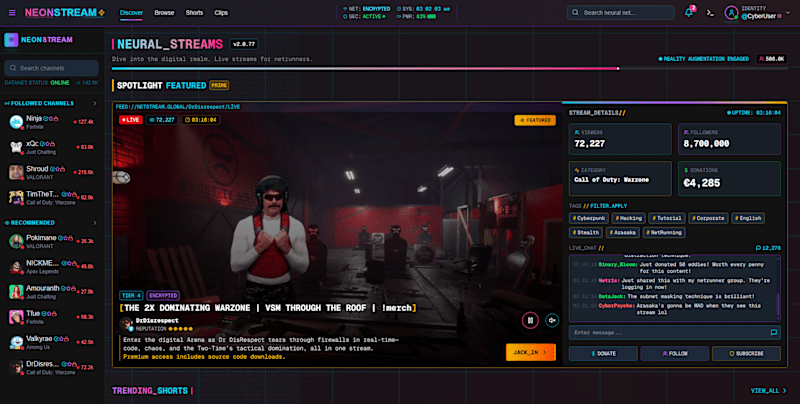Click the Call of Duty: Warzone category card
Image resolution: width=800 pixels, height=404 pixels.
[620, 179]
